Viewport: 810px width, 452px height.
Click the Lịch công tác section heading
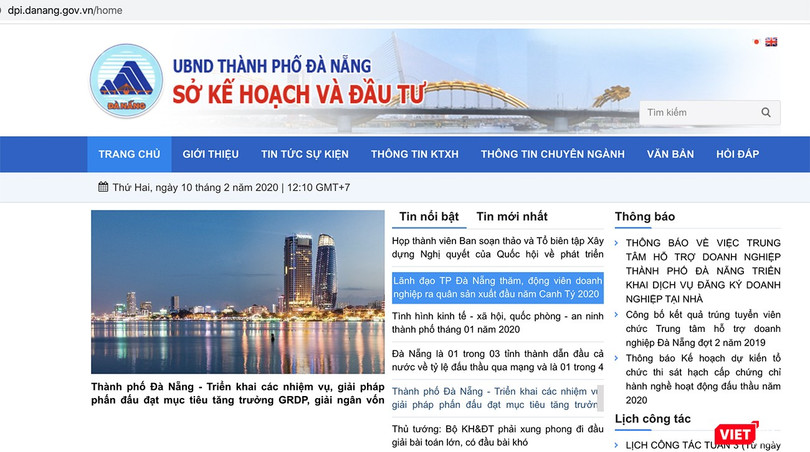652,419
